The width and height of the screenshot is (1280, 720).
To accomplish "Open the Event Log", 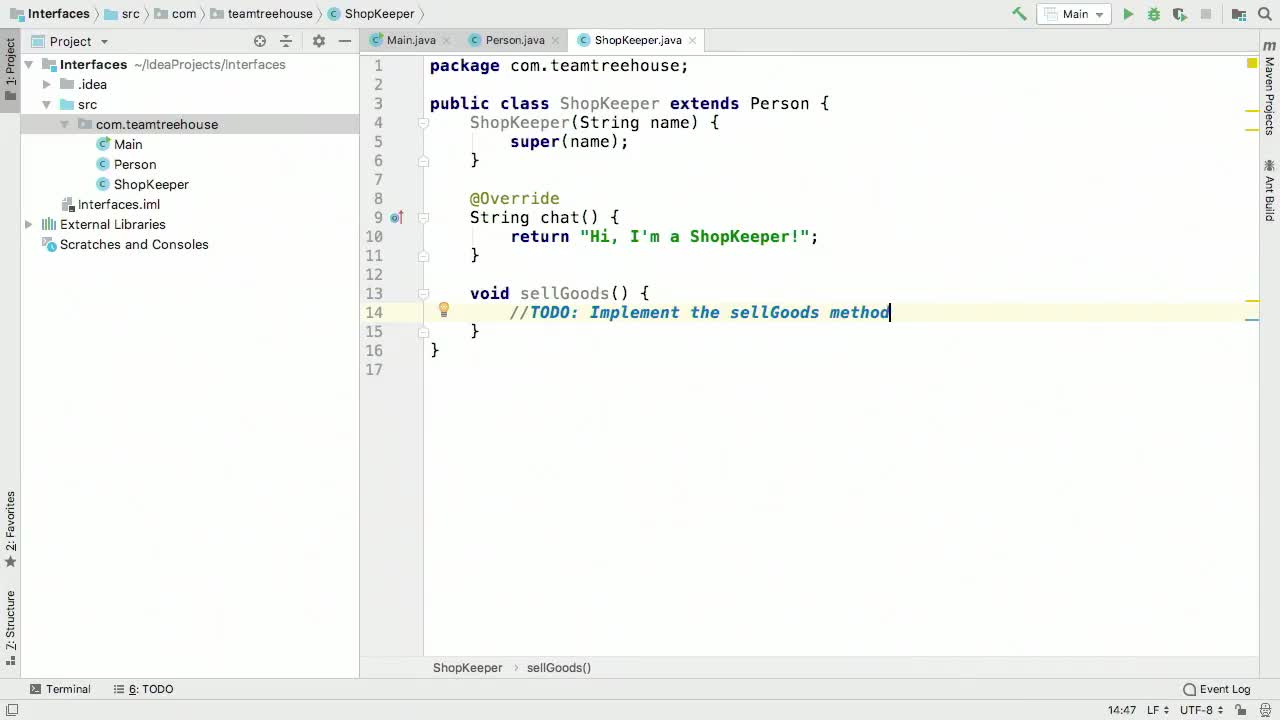I will tap(1216, 689).
